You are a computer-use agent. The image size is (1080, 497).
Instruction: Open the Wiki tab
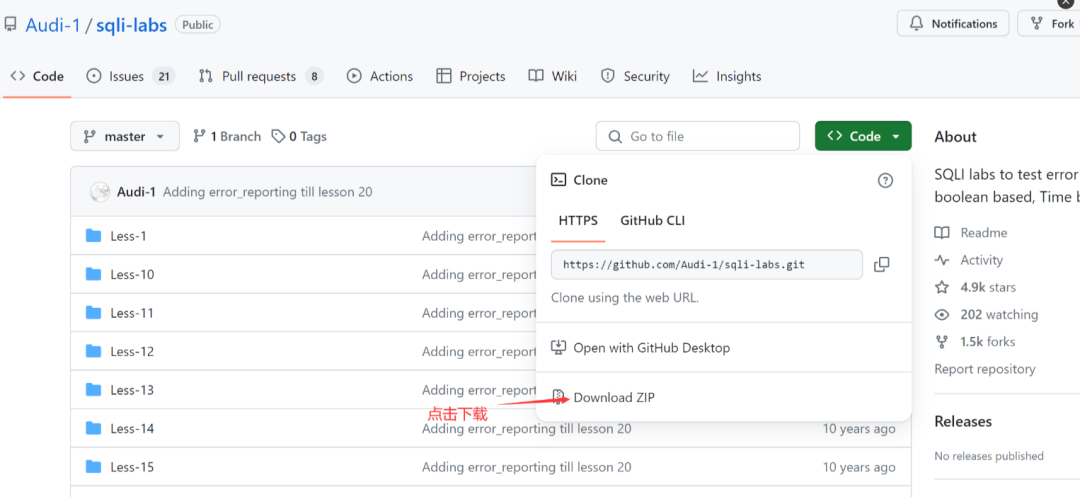click(553, 76)
